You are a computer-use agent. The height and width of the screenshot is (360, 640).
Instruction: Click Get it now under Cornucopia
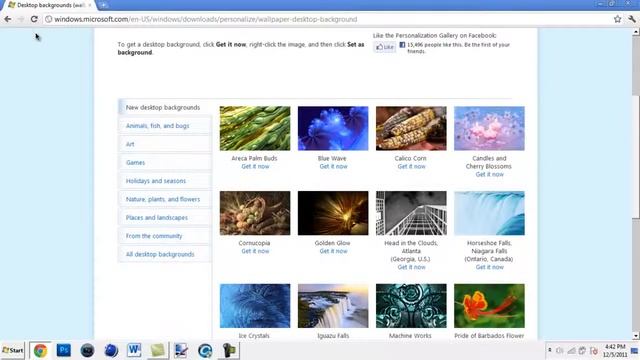pyautogui.click(x=255, y=251)
